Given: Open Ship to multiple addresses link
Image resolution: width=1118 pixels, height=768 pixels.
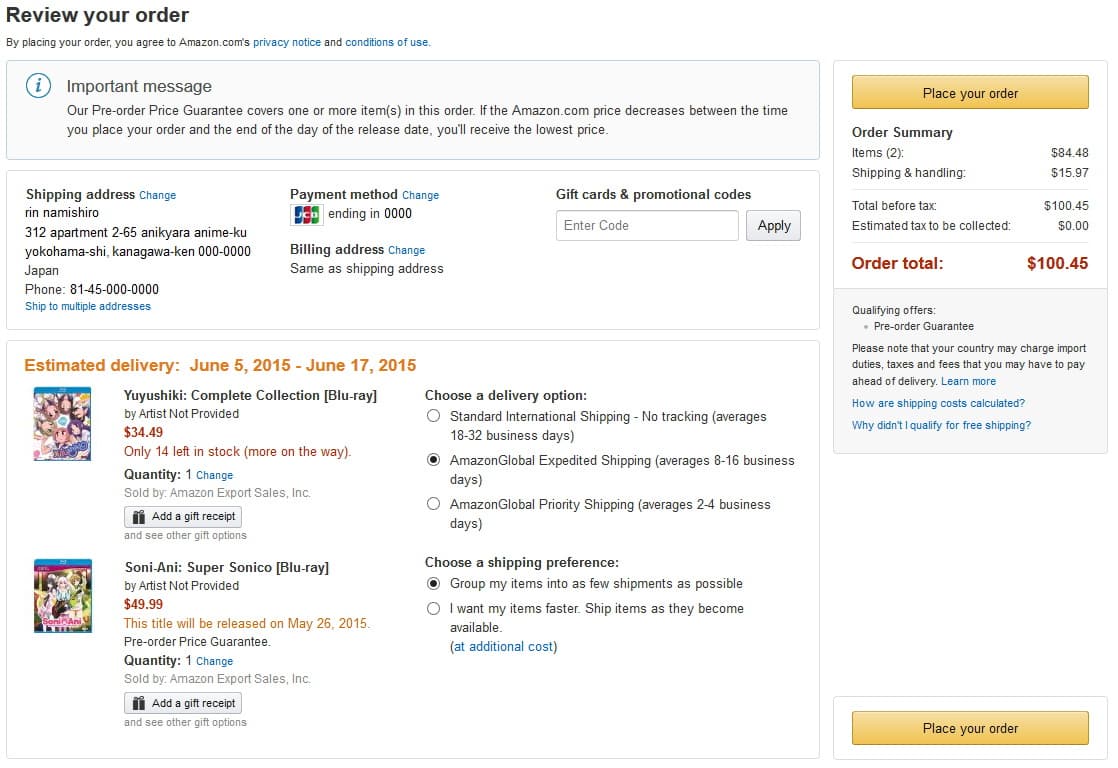Looking at the screenshot, I should coord(88,307).
